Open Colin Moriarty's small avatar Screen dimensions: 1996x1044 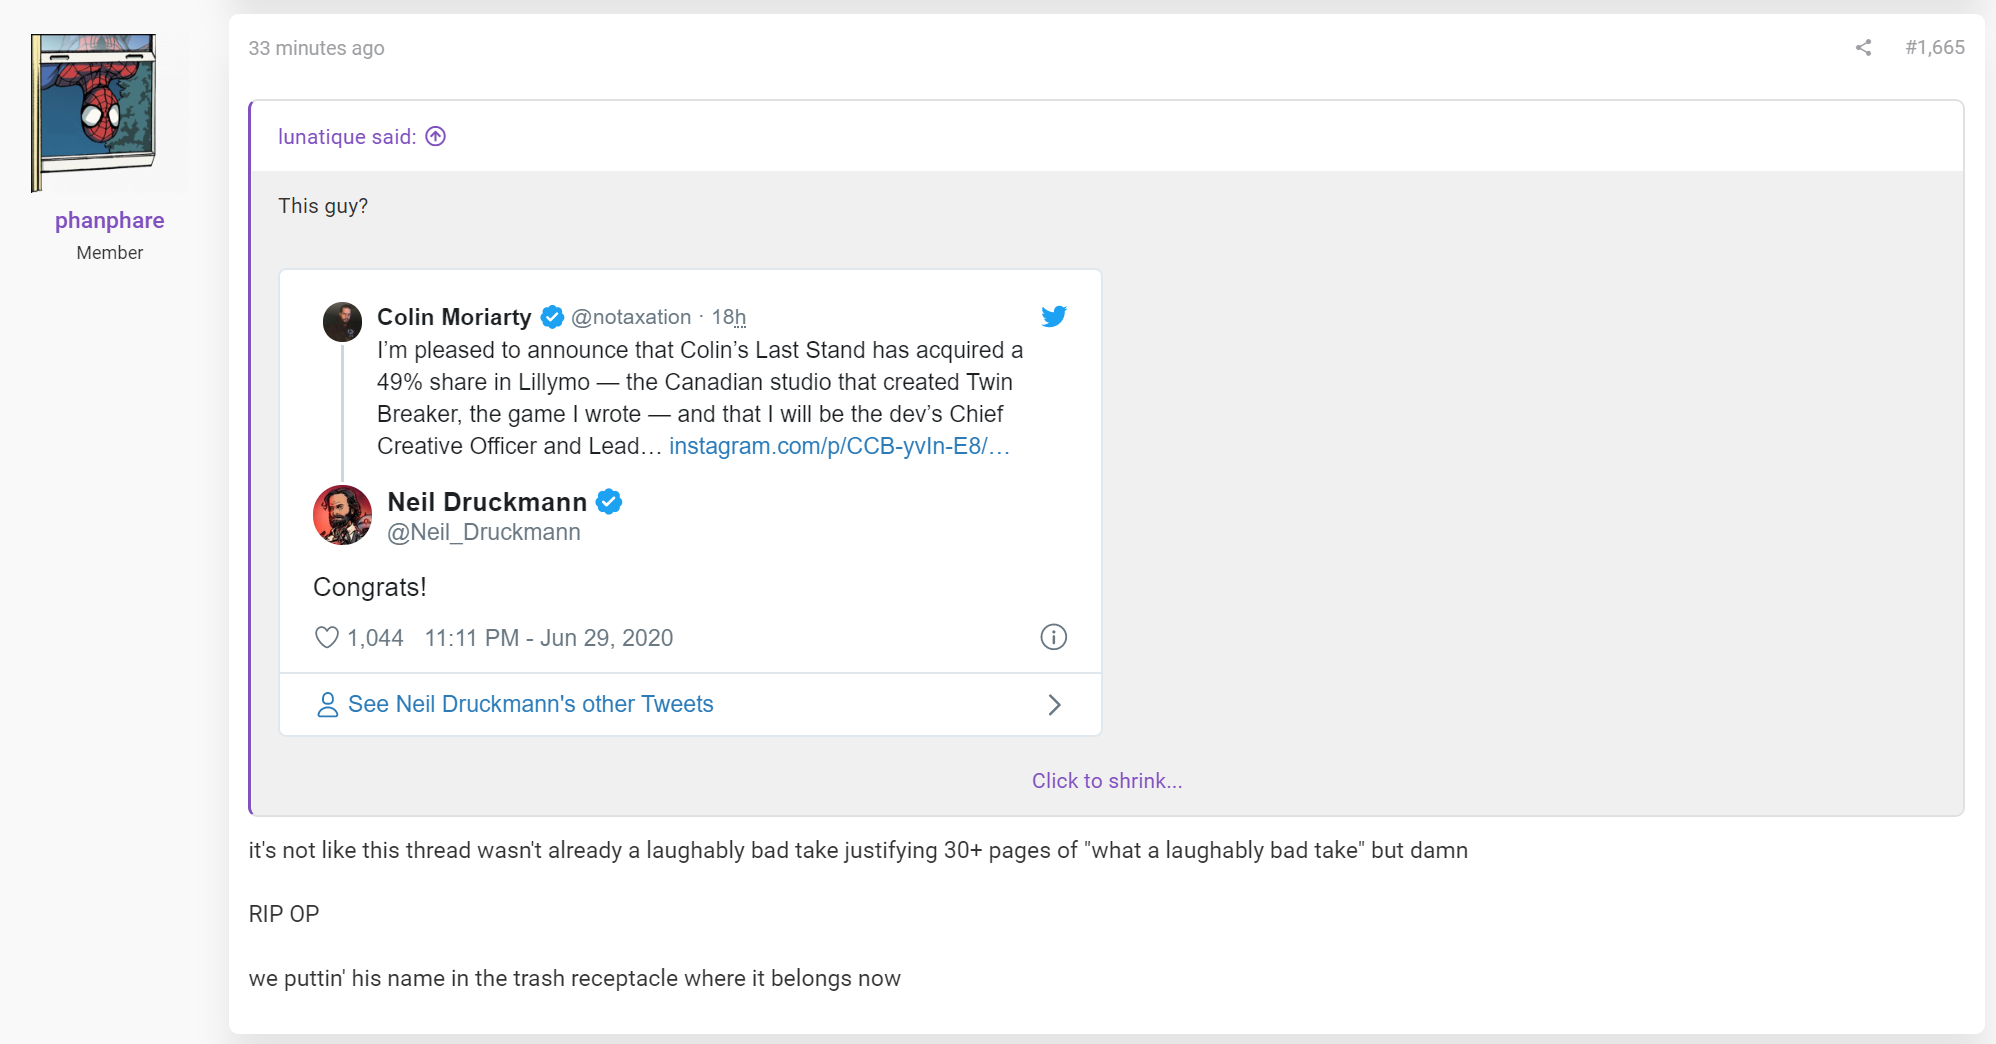[x=342, y=322]
